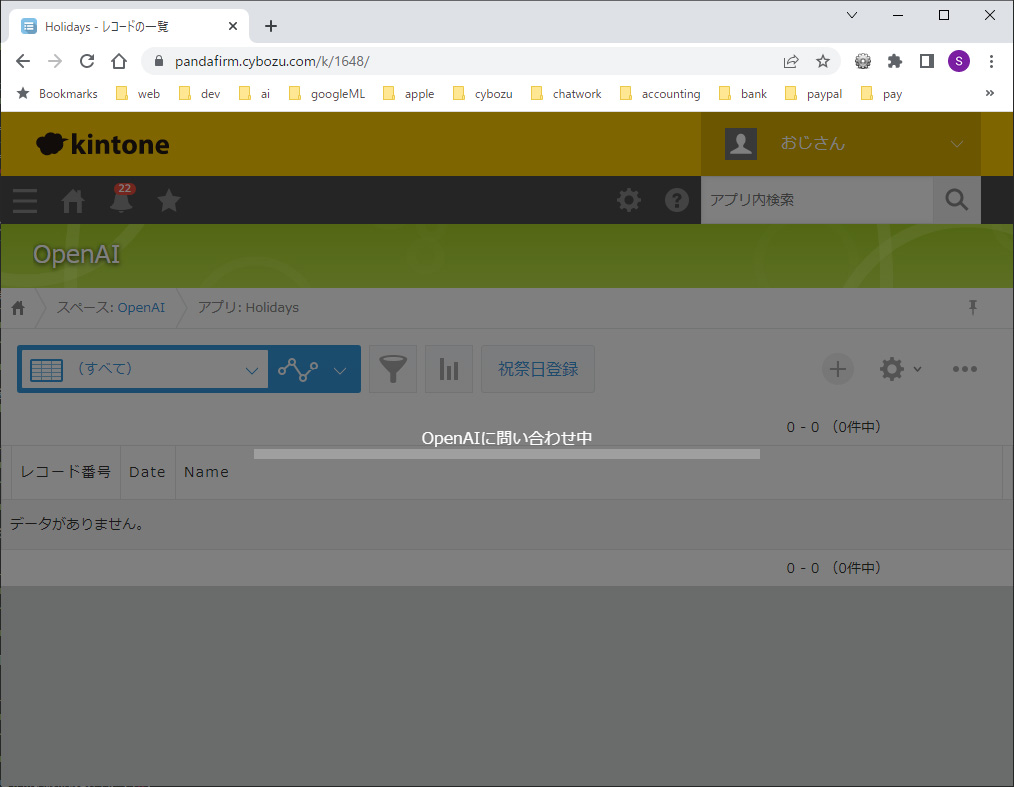The width and height of the screenshot is (1014, 787).
Task: Open the pay bookmark folder
Action: 882,94
